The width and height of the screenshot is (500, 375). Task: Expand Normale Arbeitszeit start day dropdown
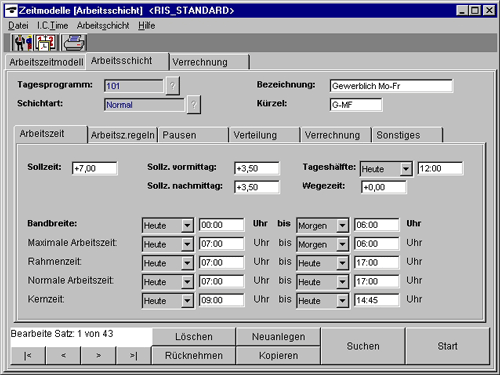point(187,282)
